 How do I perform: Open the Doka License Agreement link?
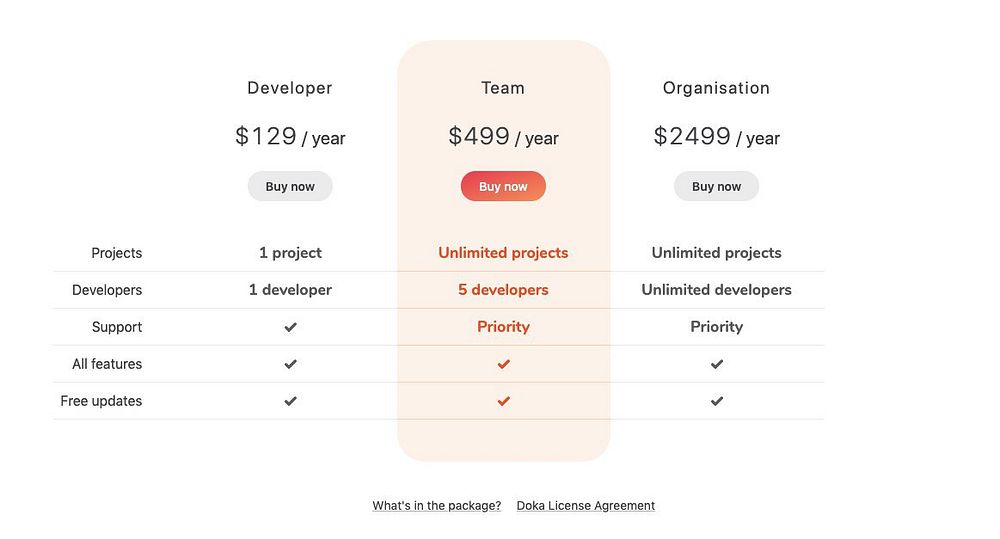[x=586, y=506]
